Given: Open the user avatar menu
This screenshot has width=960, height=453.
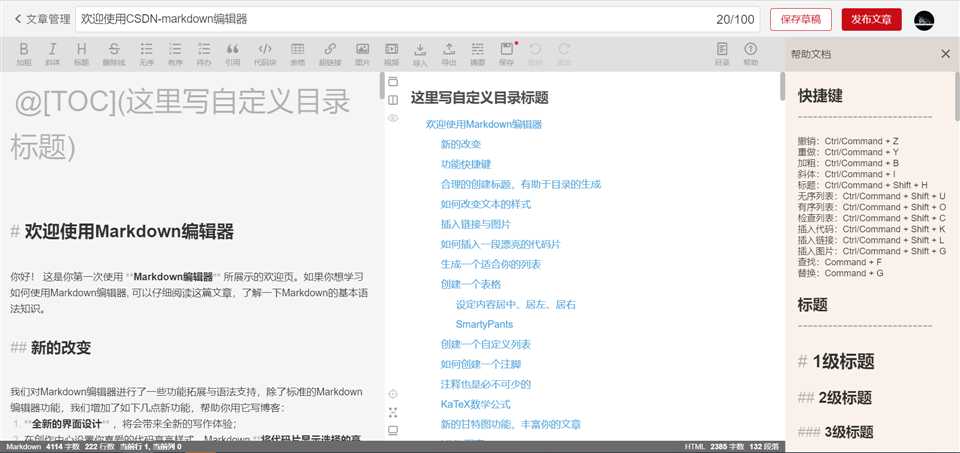Looking at the screenshot, I should [924, 20].
